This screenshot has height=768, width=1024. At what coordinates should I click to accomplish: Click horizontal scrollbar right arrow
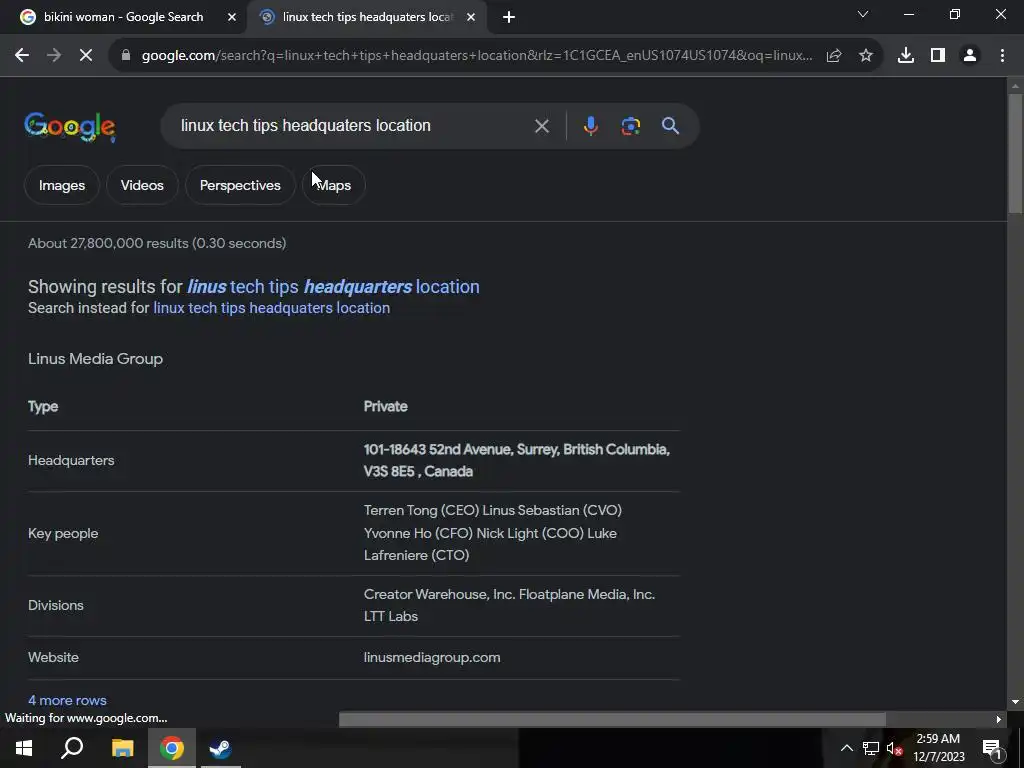point(999,720)
